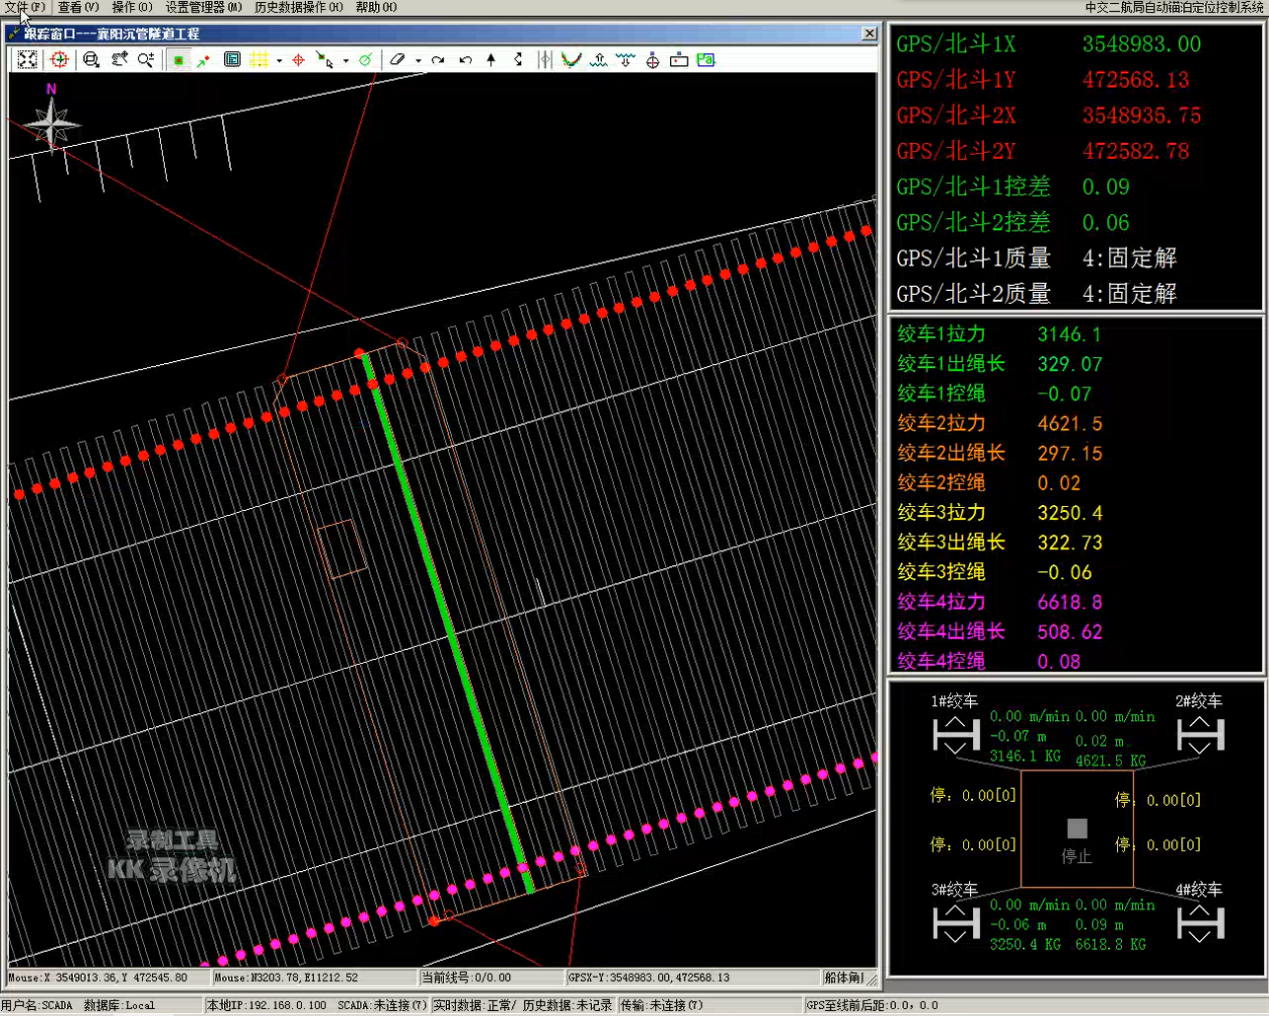1269x1016 pixels.
Task: Open the 历史数据操作(H) menu
Action: coord(298,7)
